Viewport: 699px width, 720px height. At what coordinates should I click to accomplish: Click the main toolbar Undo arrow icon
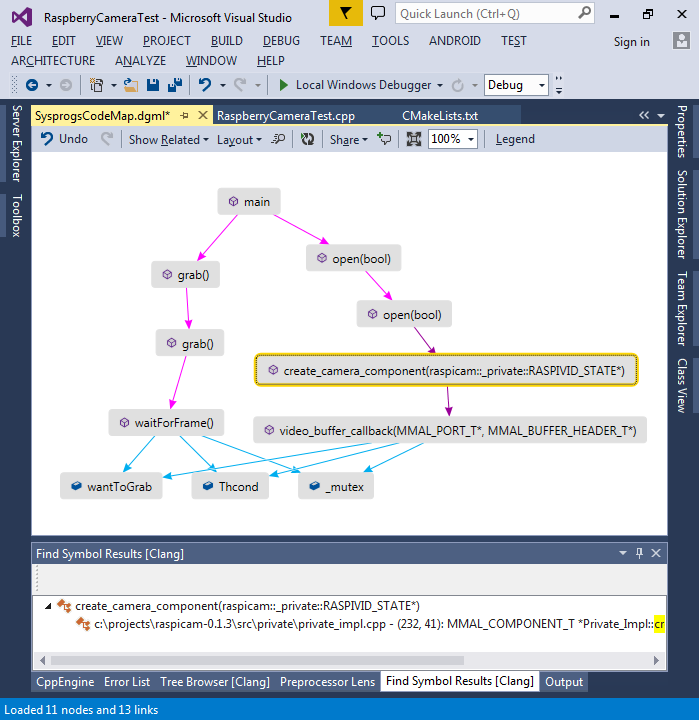click(205, 85)
